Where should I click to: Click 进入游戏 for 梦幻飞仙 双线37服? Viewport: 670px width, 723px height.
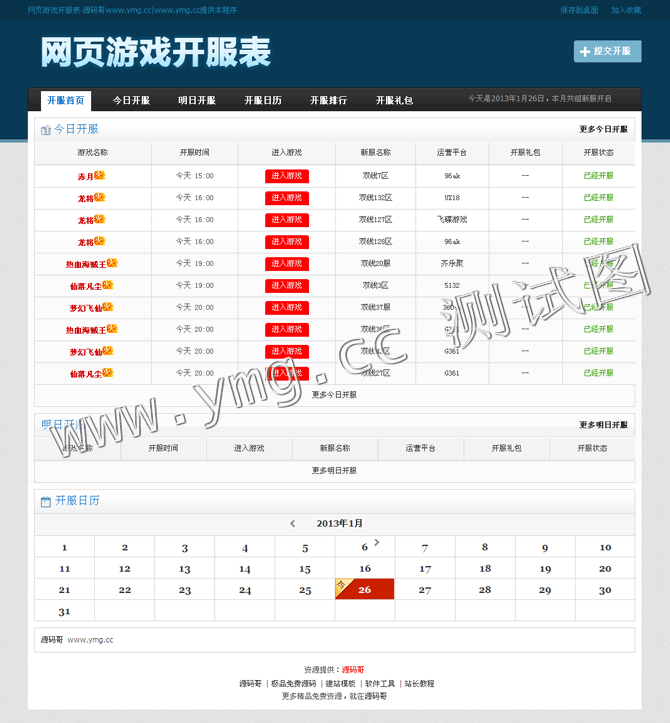[x=287, y=308]
